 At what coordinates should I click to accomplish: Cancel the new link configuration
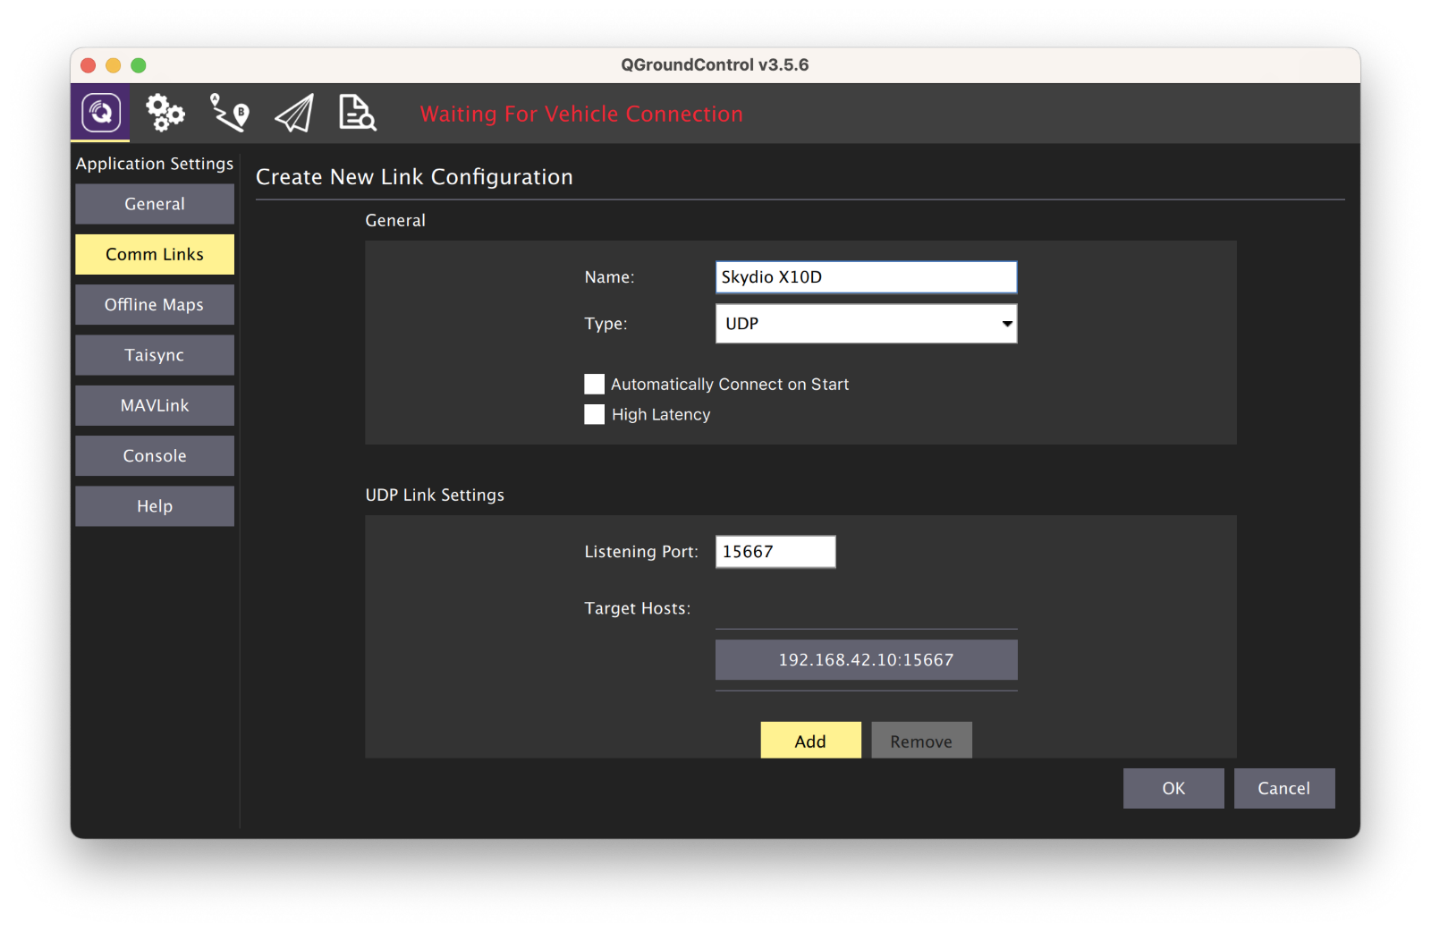(1284, 788)
